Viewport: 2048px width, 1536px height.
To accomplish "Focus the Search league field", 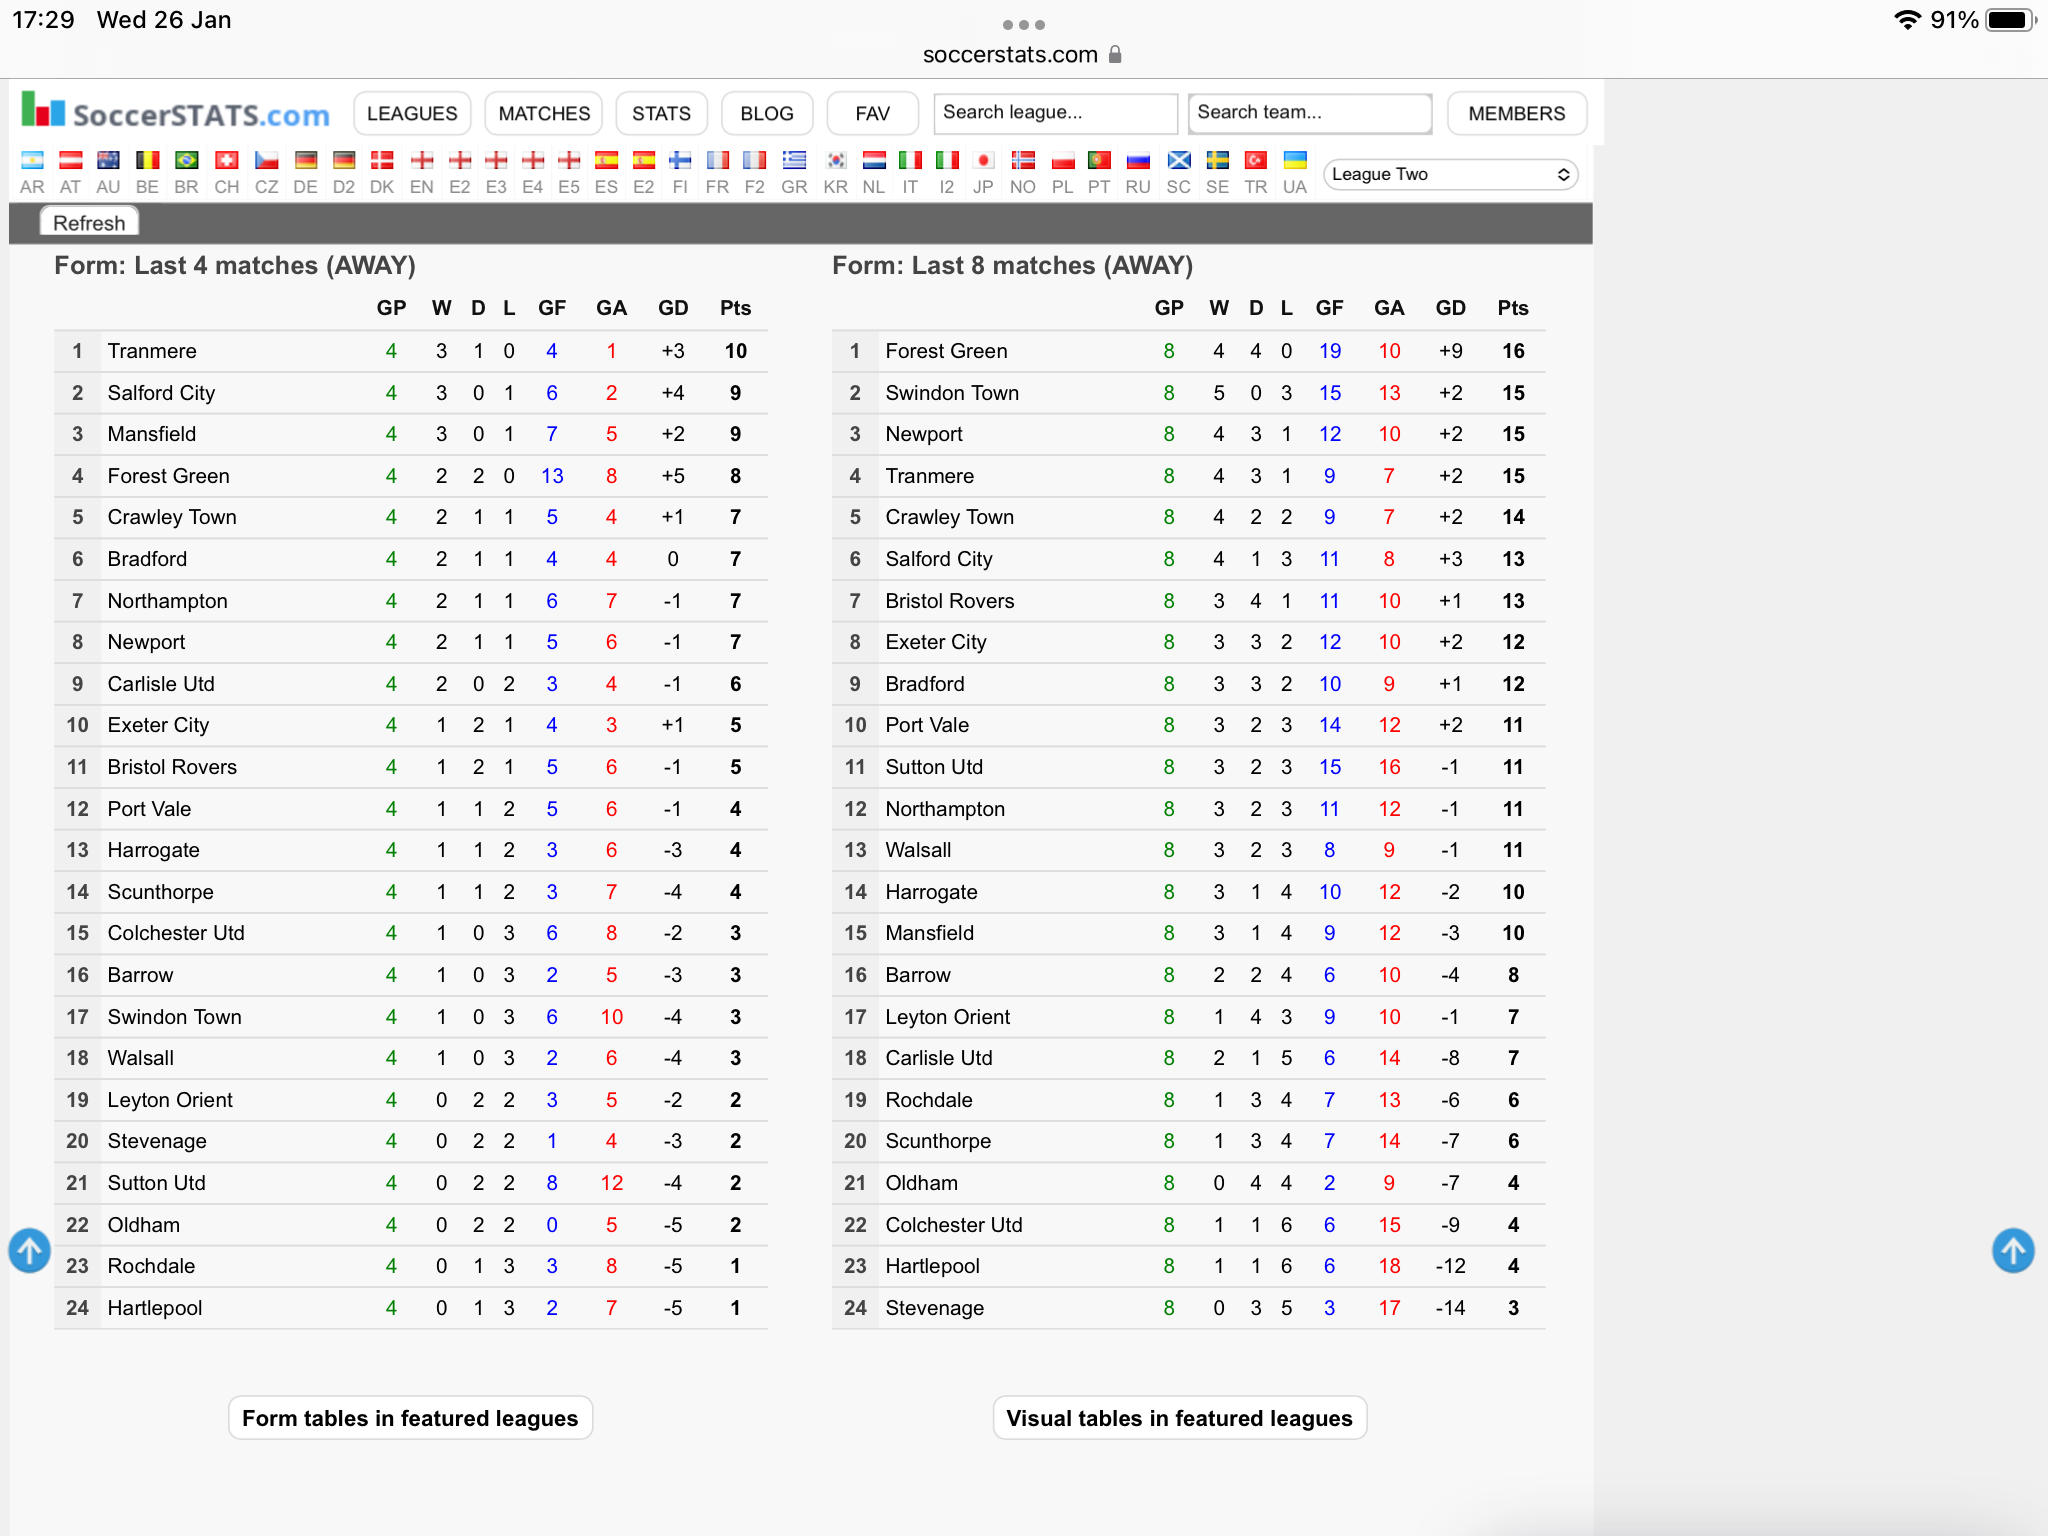I will 1055,113.
